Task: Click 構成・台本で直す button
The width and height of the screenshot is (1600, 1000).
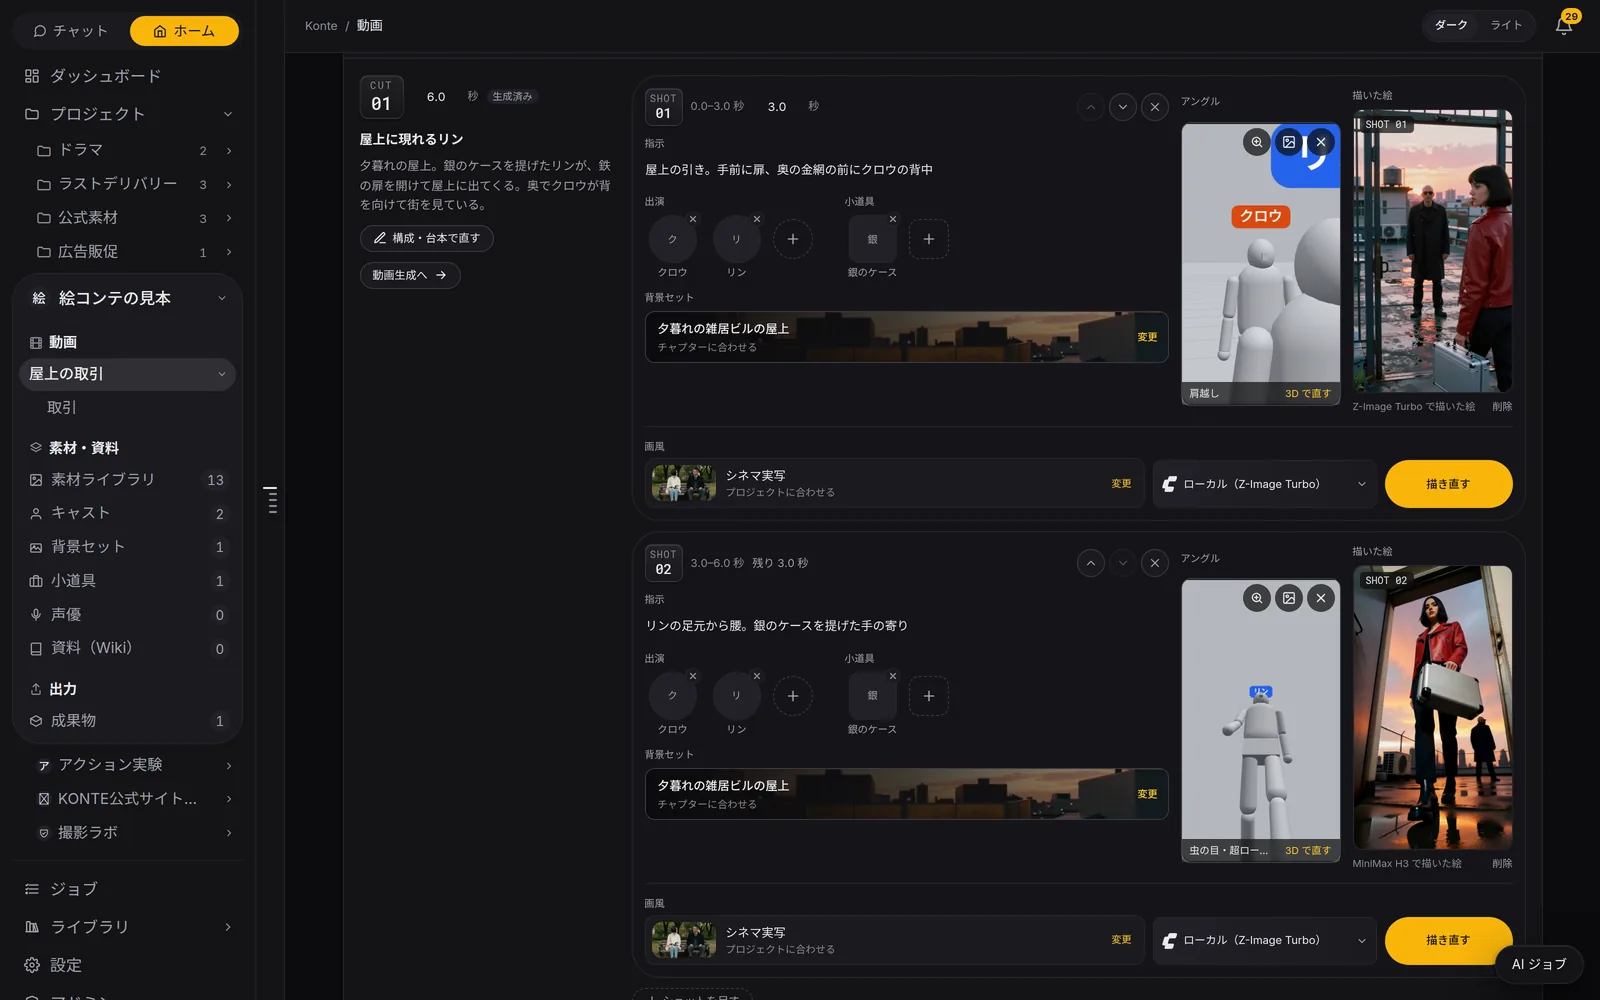Action: (x=426, y=238)
